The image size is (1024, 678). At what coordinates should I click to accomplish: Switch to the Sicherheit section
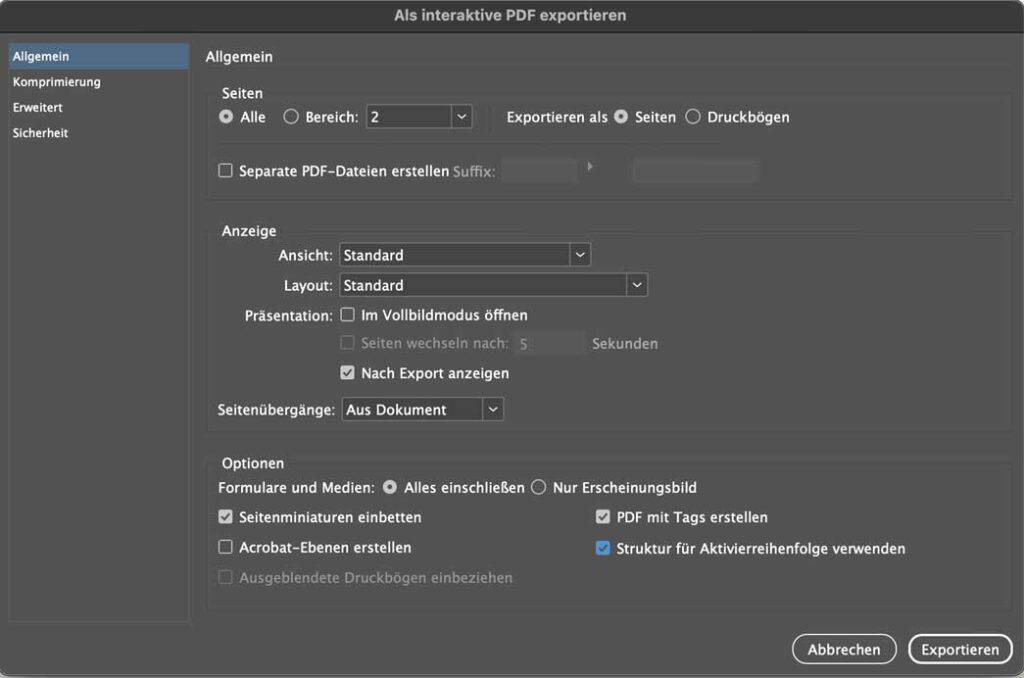coord(99,133)
